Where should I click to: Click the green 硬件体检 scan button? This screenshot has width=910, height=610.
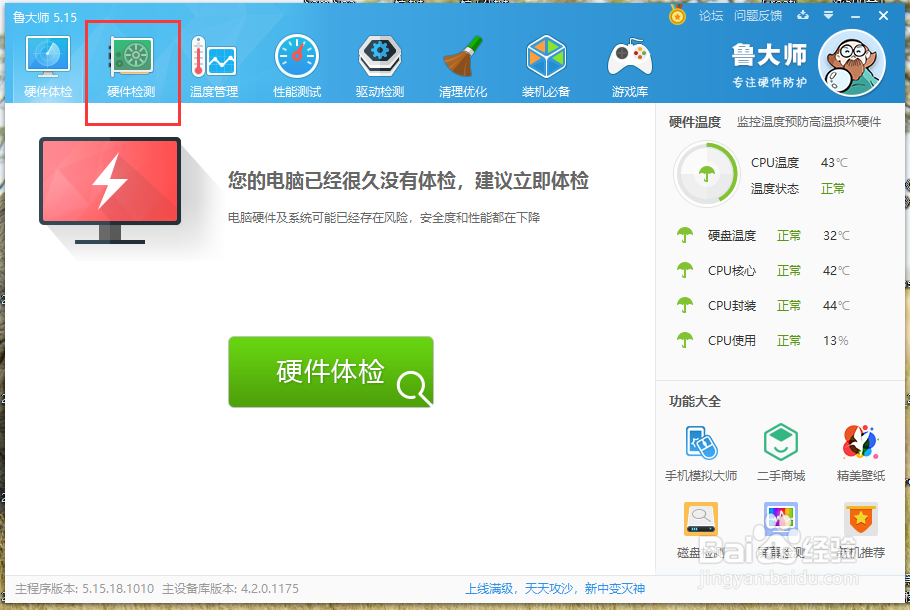tap(331, 371)
